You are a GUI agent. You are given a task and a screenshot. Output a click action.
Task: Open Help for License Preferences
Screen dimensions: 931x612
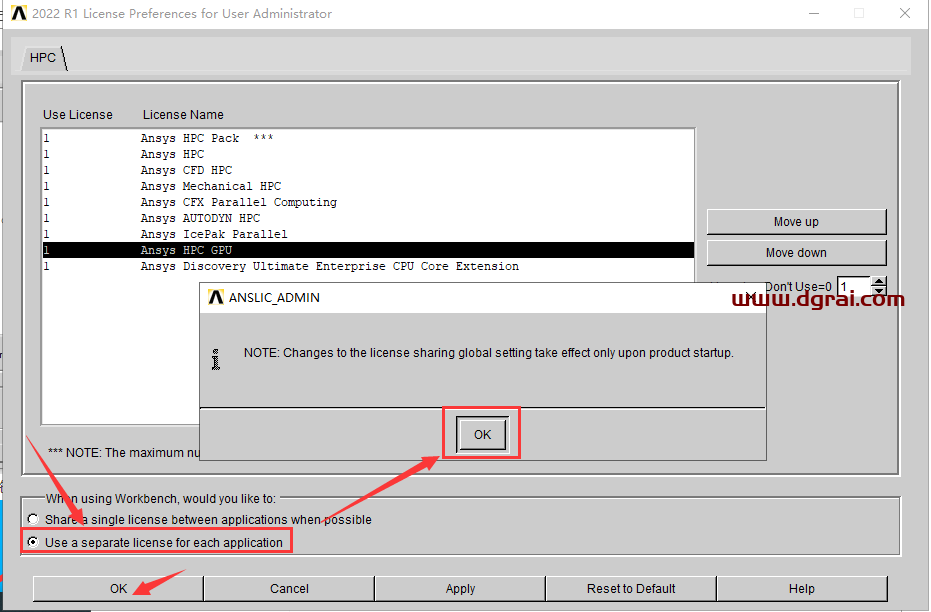pyautogui.click(x=802, y=589)
